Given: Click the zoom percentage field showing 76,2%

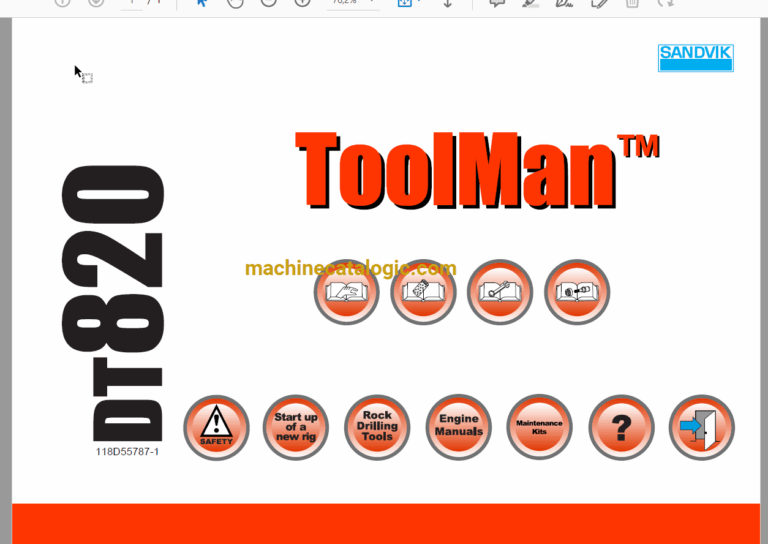Looking at the screenshot, I should click(x=354, y=3).
